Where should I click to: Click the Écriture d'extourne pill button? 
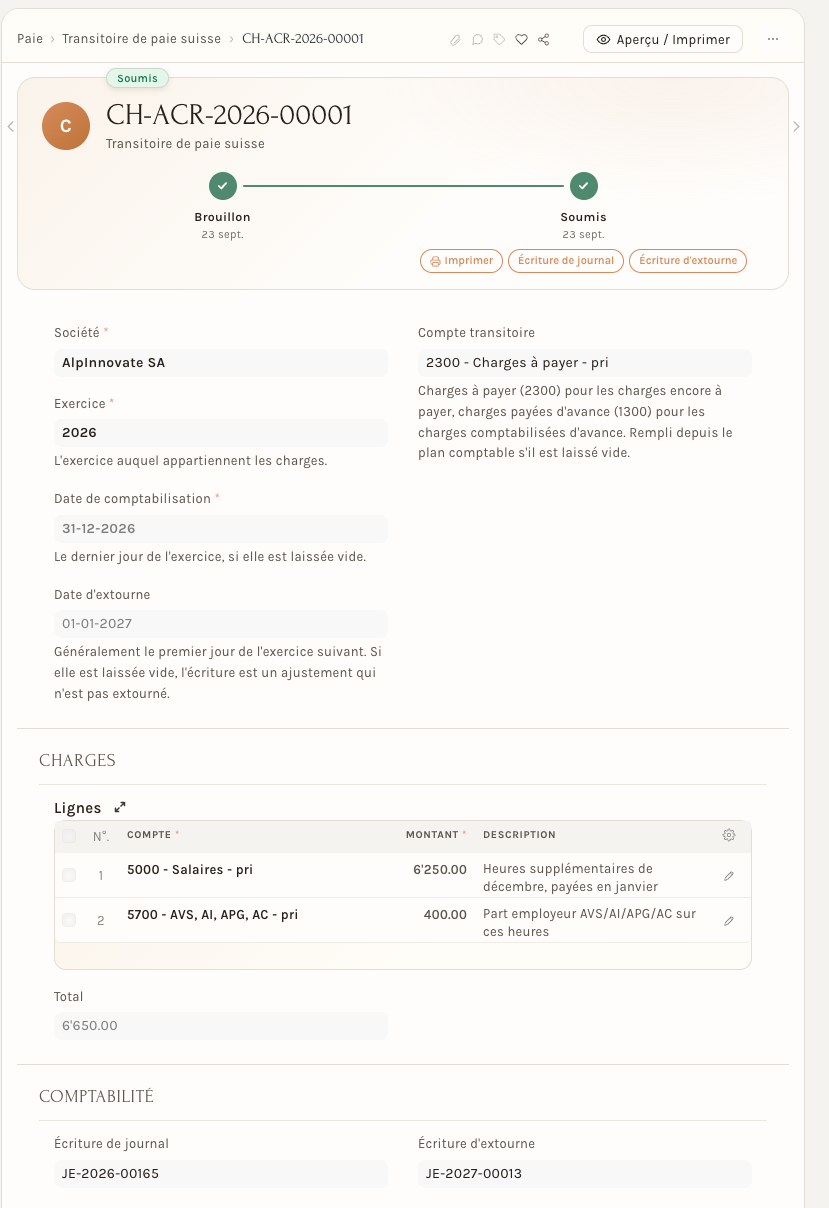coord(688,261)
